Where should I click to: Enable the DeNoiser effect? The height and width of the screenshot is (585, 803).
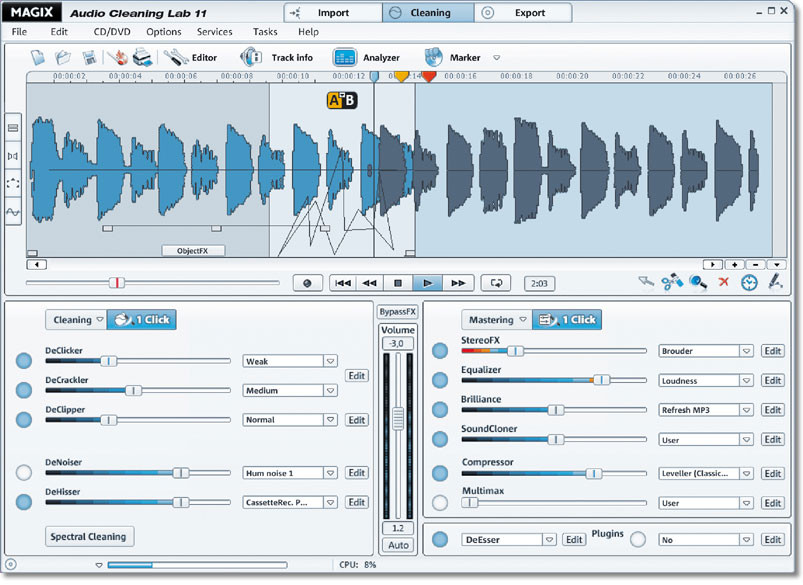[x=24, y=472]
